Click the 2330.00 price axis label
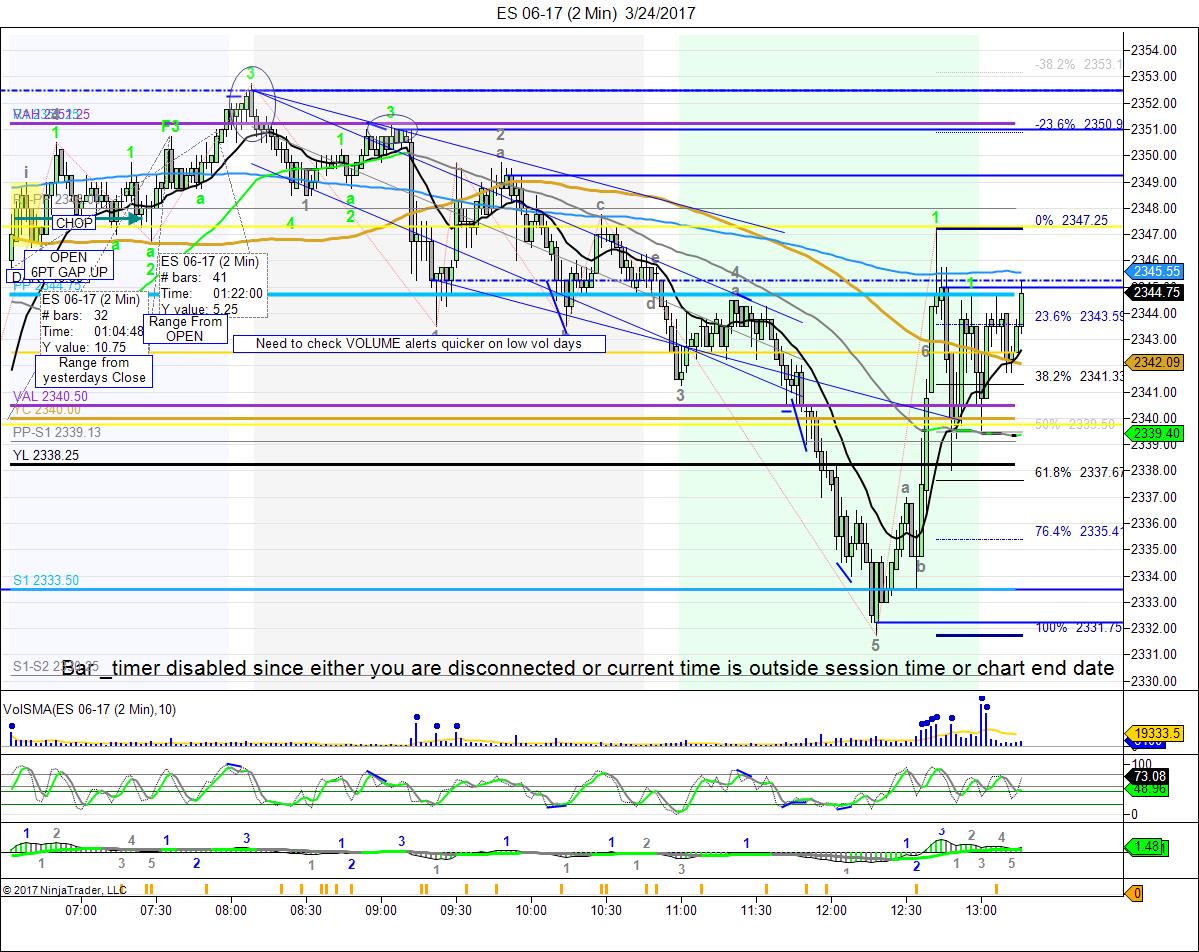The width and height of the screenshot is (1199, 952). pos(1154,681)
